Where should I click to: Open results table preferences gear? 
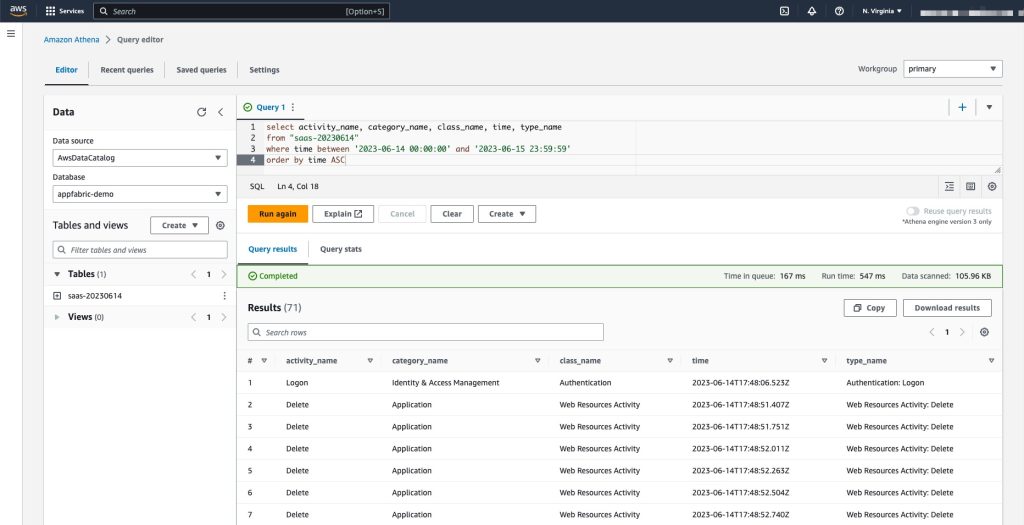pos(984,332)
